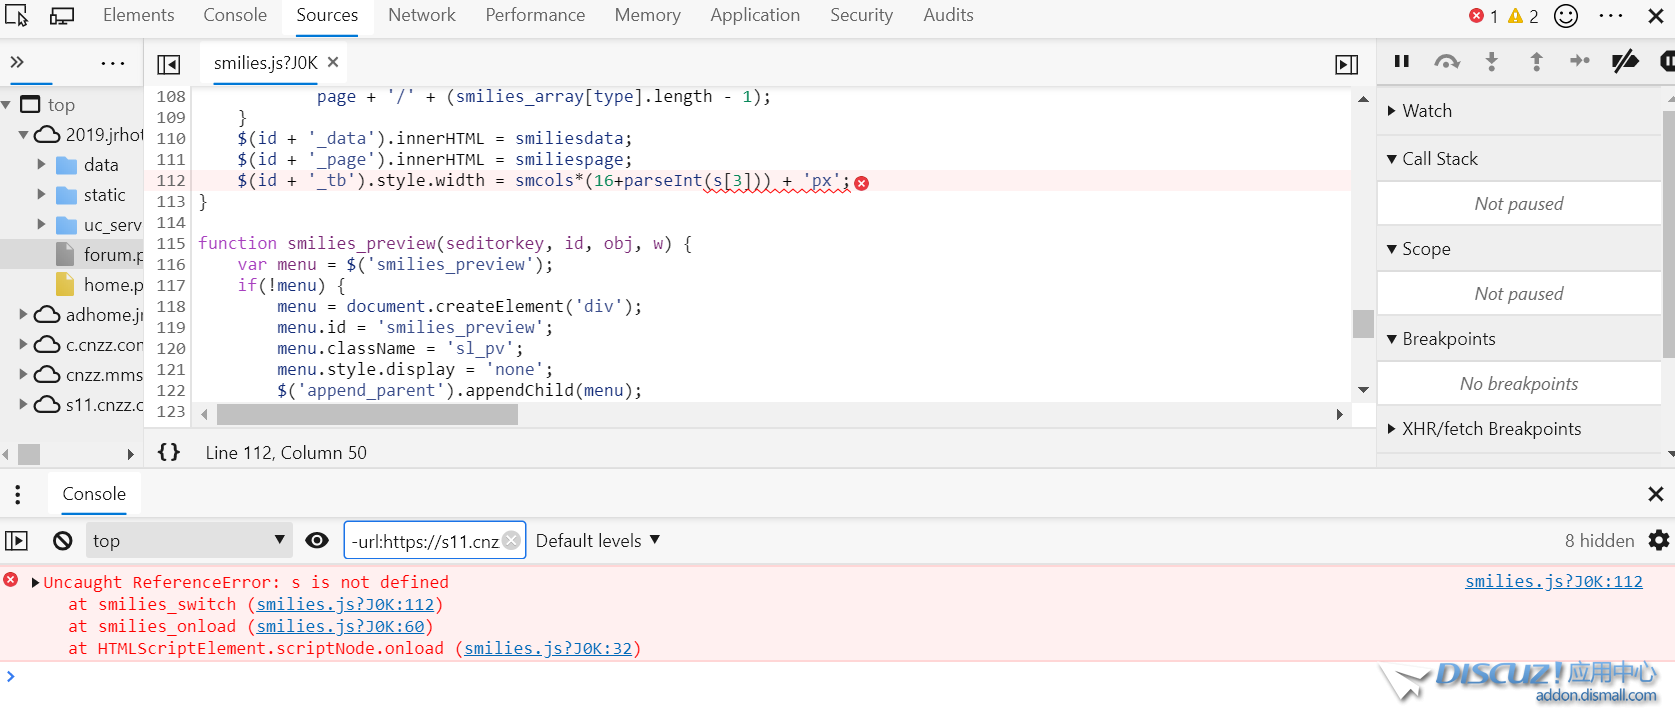The image size is (1675, 721).
Task: Open the Default levels dropdown
Action: (x=598, y=541)
